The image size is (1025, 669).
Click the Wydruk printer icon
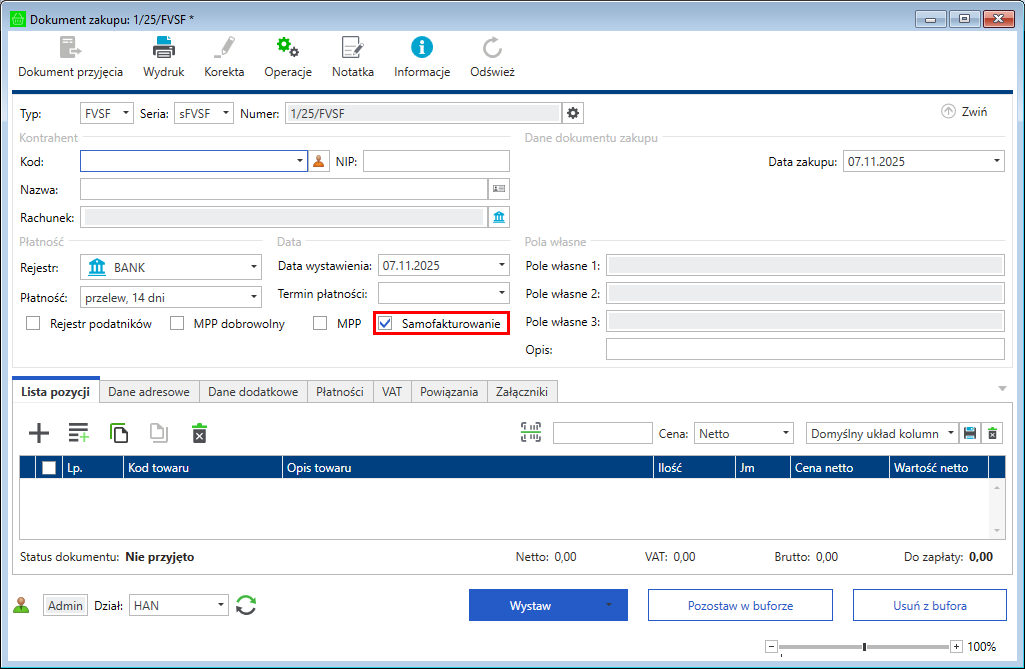163,47
